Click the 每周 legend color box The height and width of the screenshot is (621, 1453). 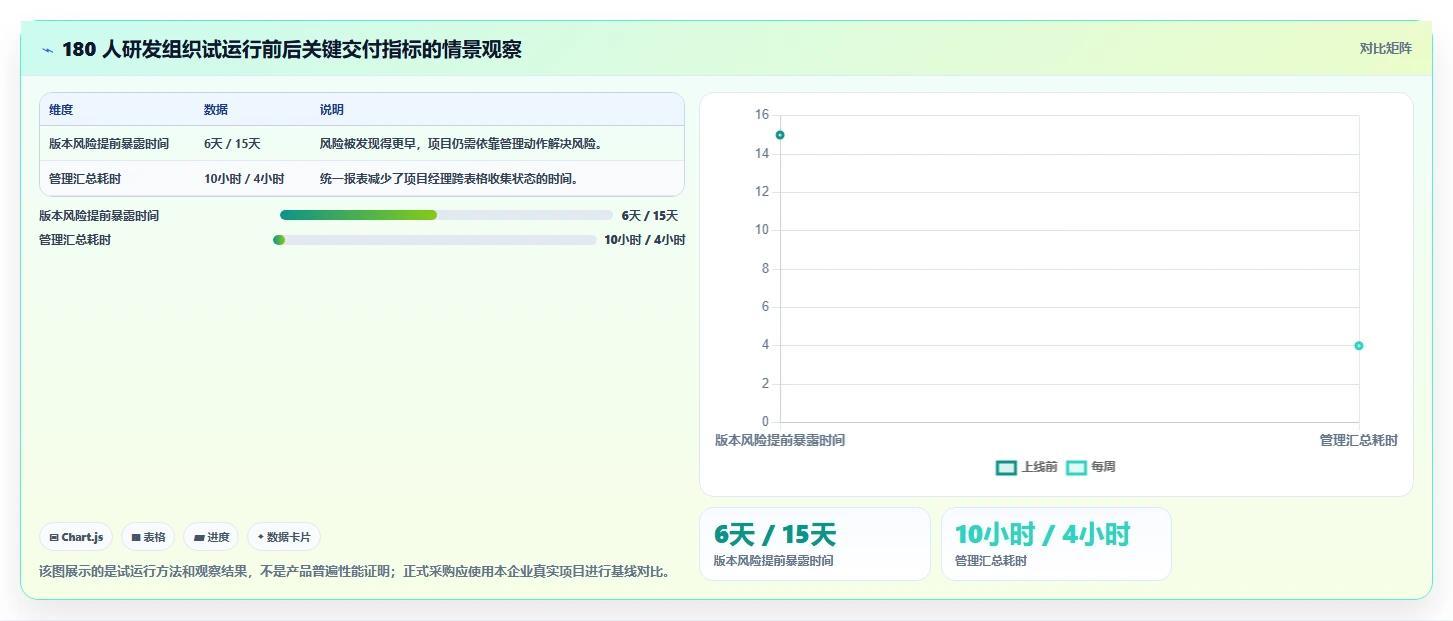pyautogui.click(x=1077, y=467)
